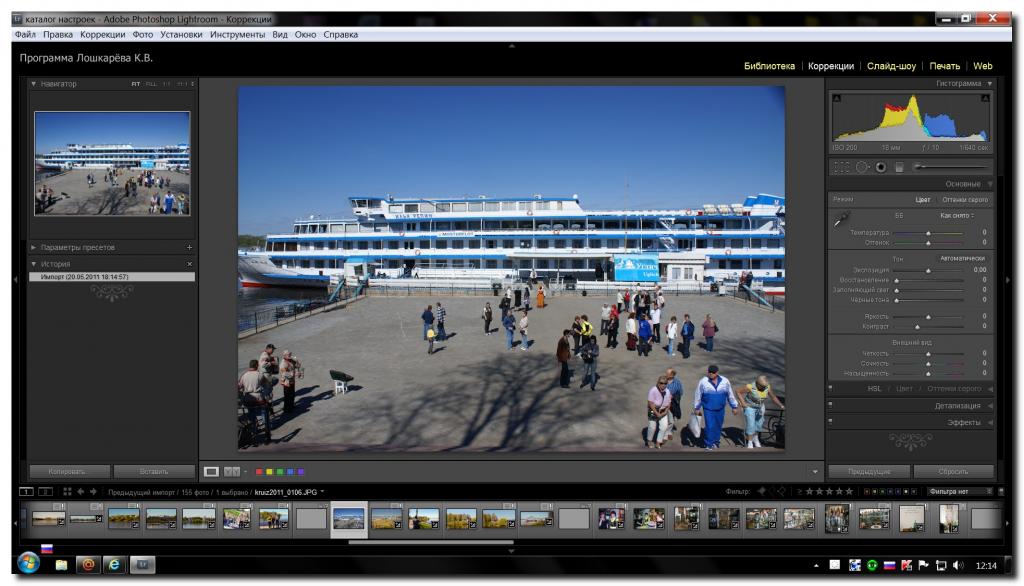1024x586 pixels.
Task: Pick the white balance eyedropper tool
Action: [x=841, y=218]
